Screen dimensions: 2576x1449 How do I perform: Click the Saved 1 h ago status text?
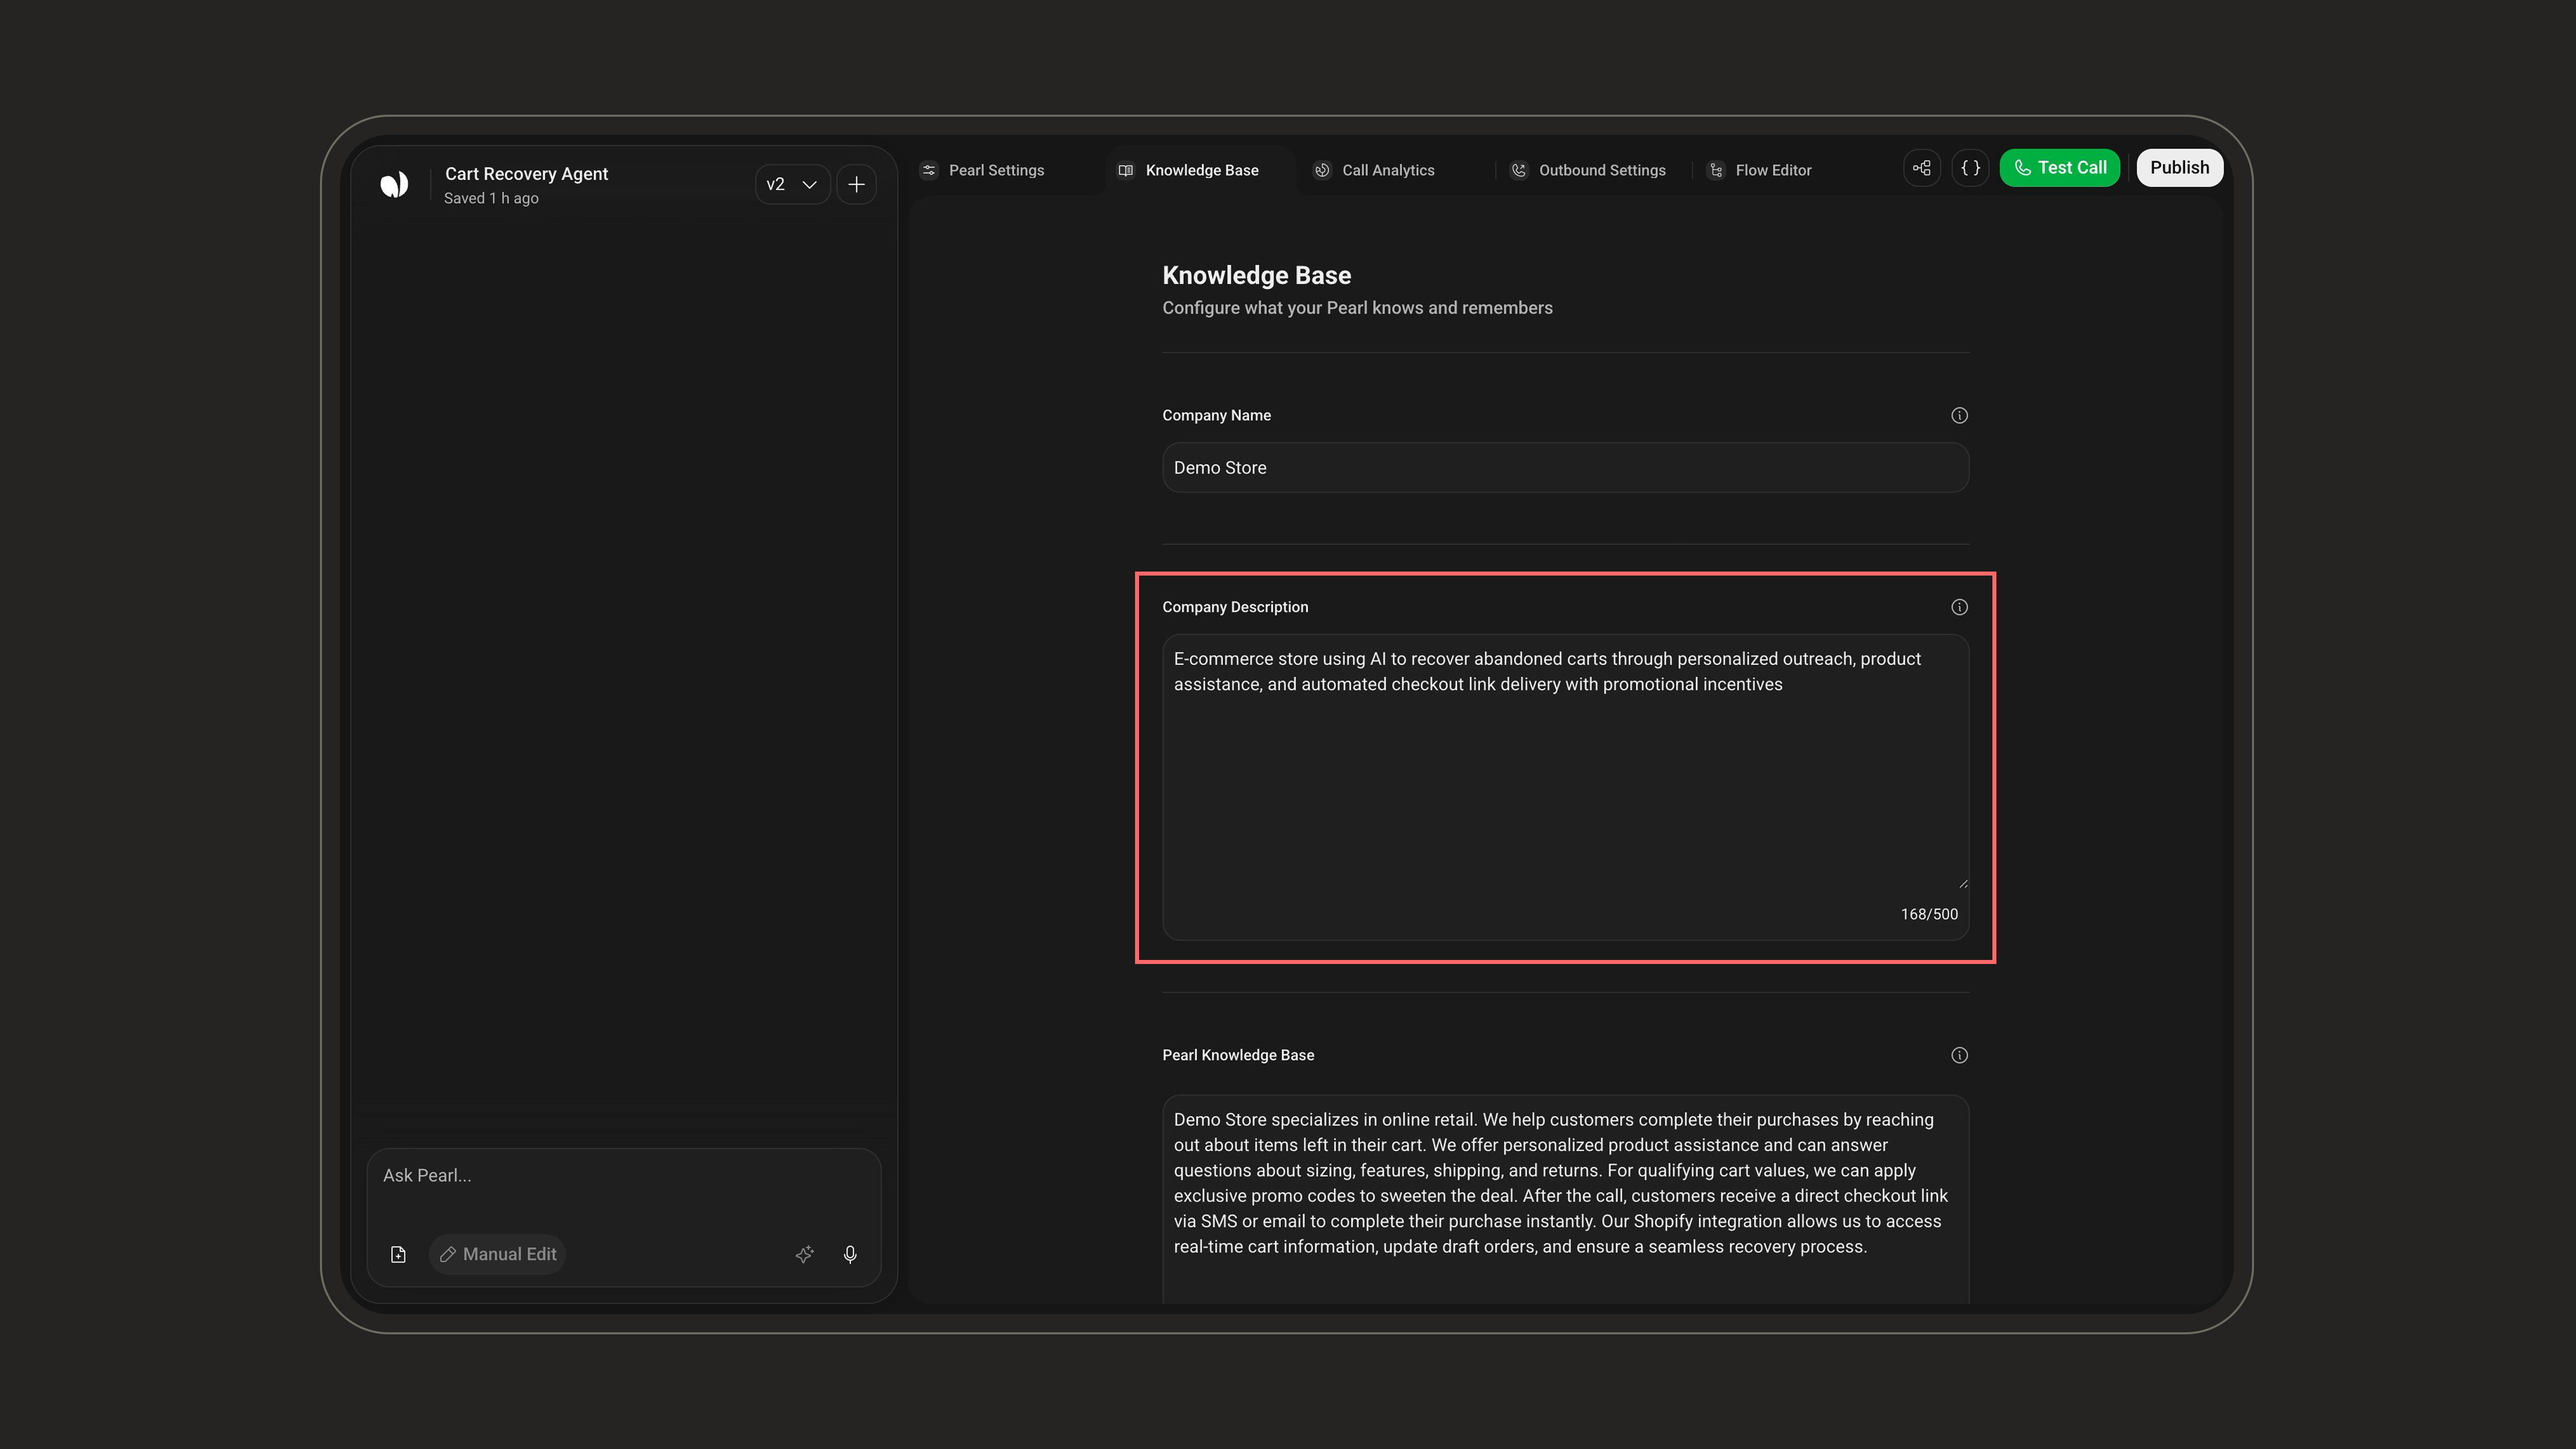(x=491, y=198)
